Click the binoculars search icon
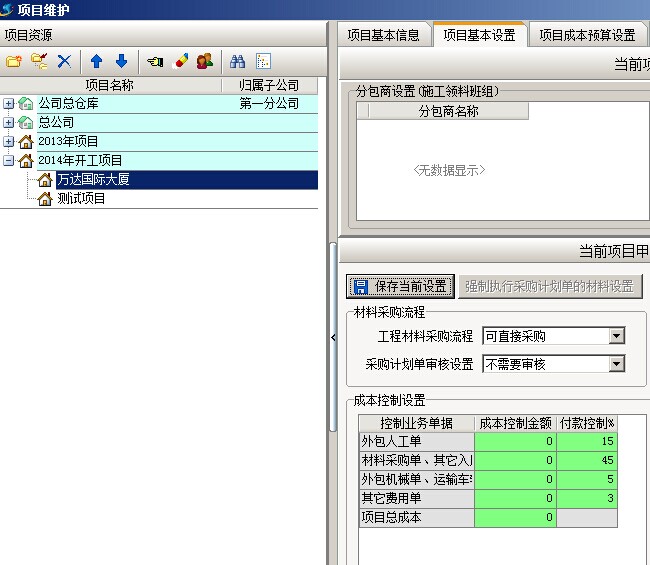Image resolution: width=650 pixels, height=565 pixels. click(x=238, y=61)
